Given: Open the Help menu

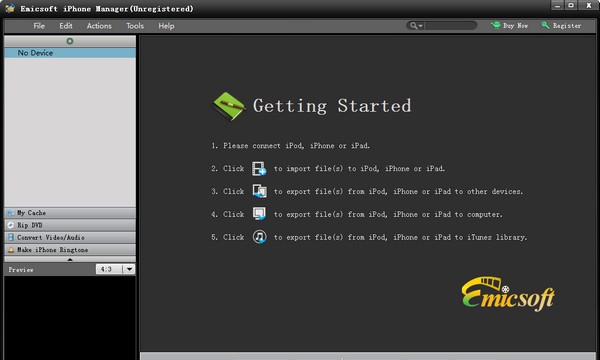Looking at the screenshot, I should 166,26.
